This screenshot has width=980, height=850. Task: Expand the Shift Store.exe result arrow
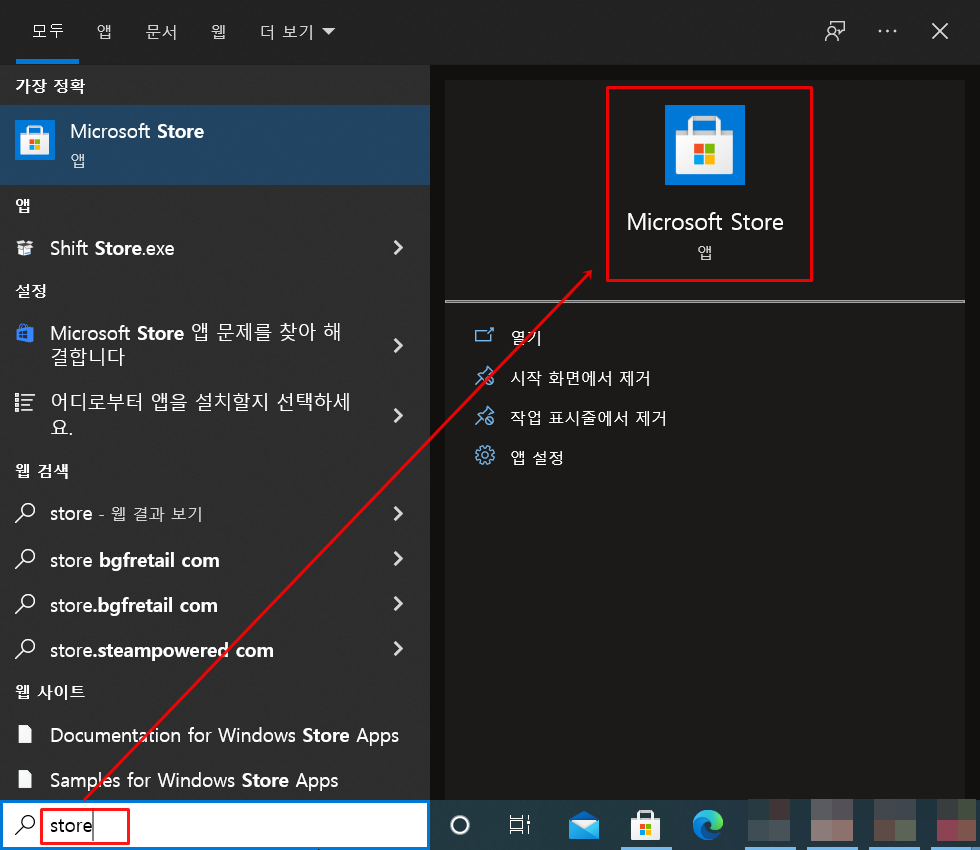click(398, 248)
